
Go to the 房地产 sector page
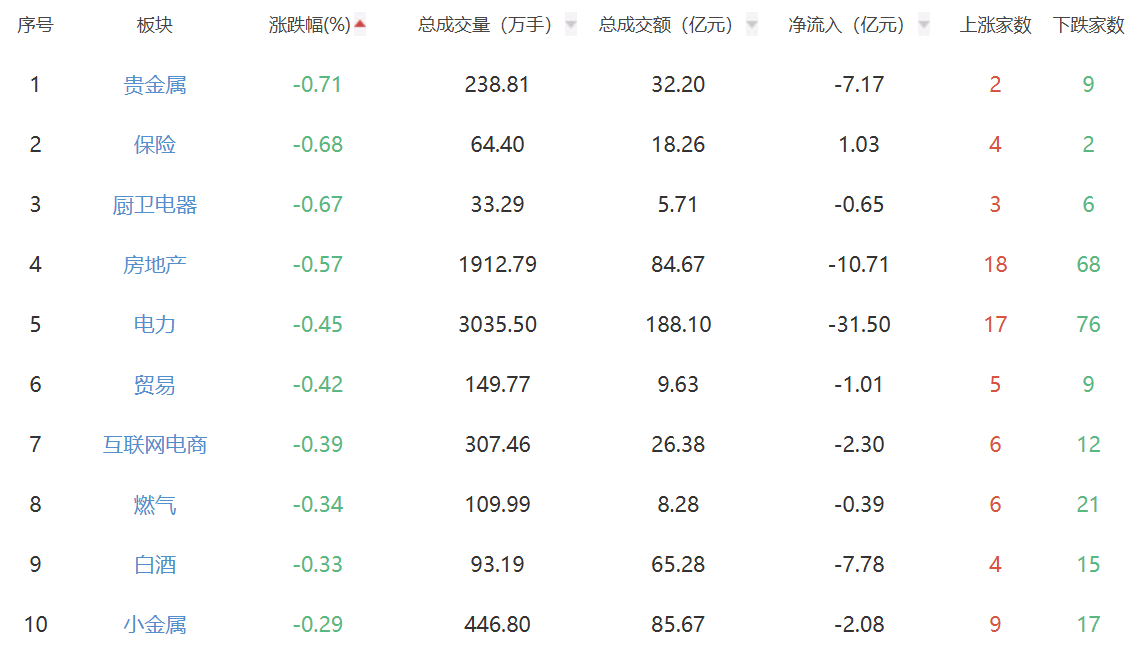pyautogui.click(x=155, y=265)
